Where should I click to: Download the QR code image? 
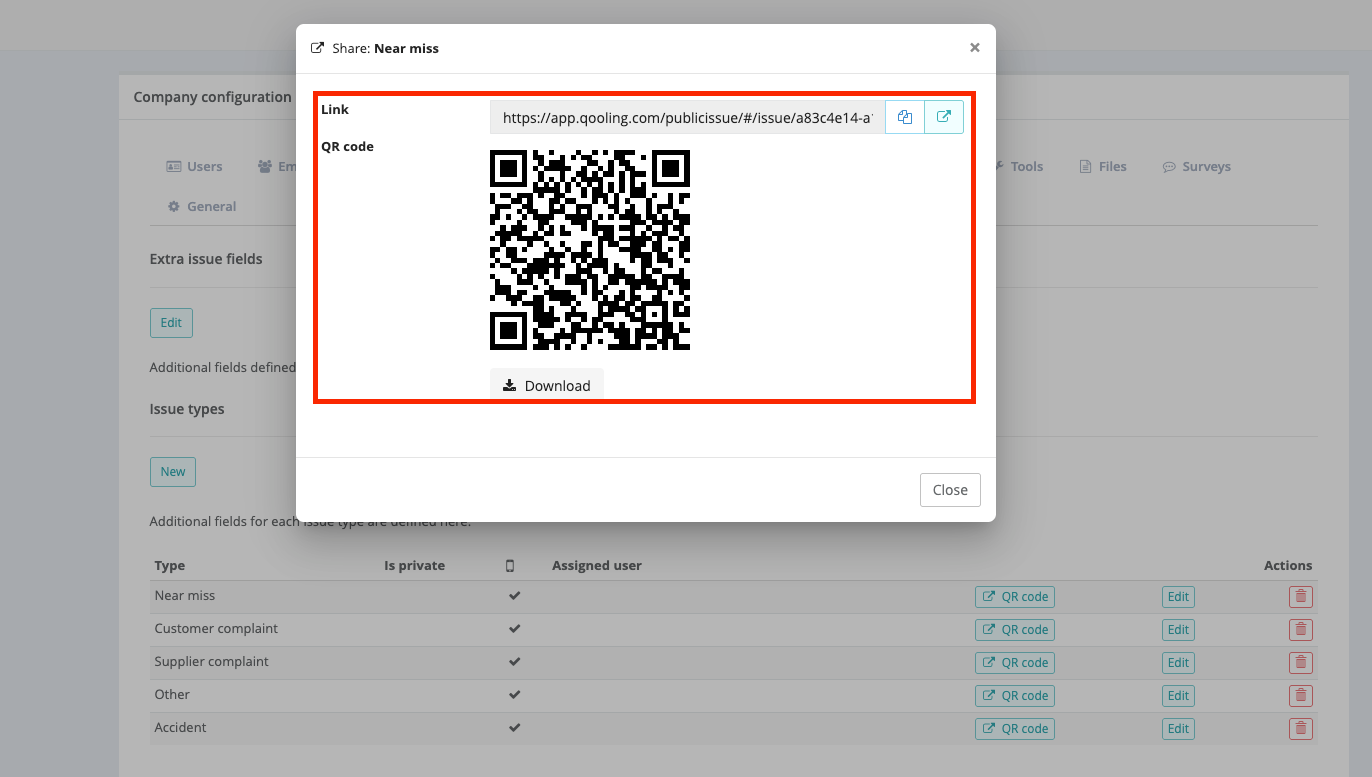[547, 385]
